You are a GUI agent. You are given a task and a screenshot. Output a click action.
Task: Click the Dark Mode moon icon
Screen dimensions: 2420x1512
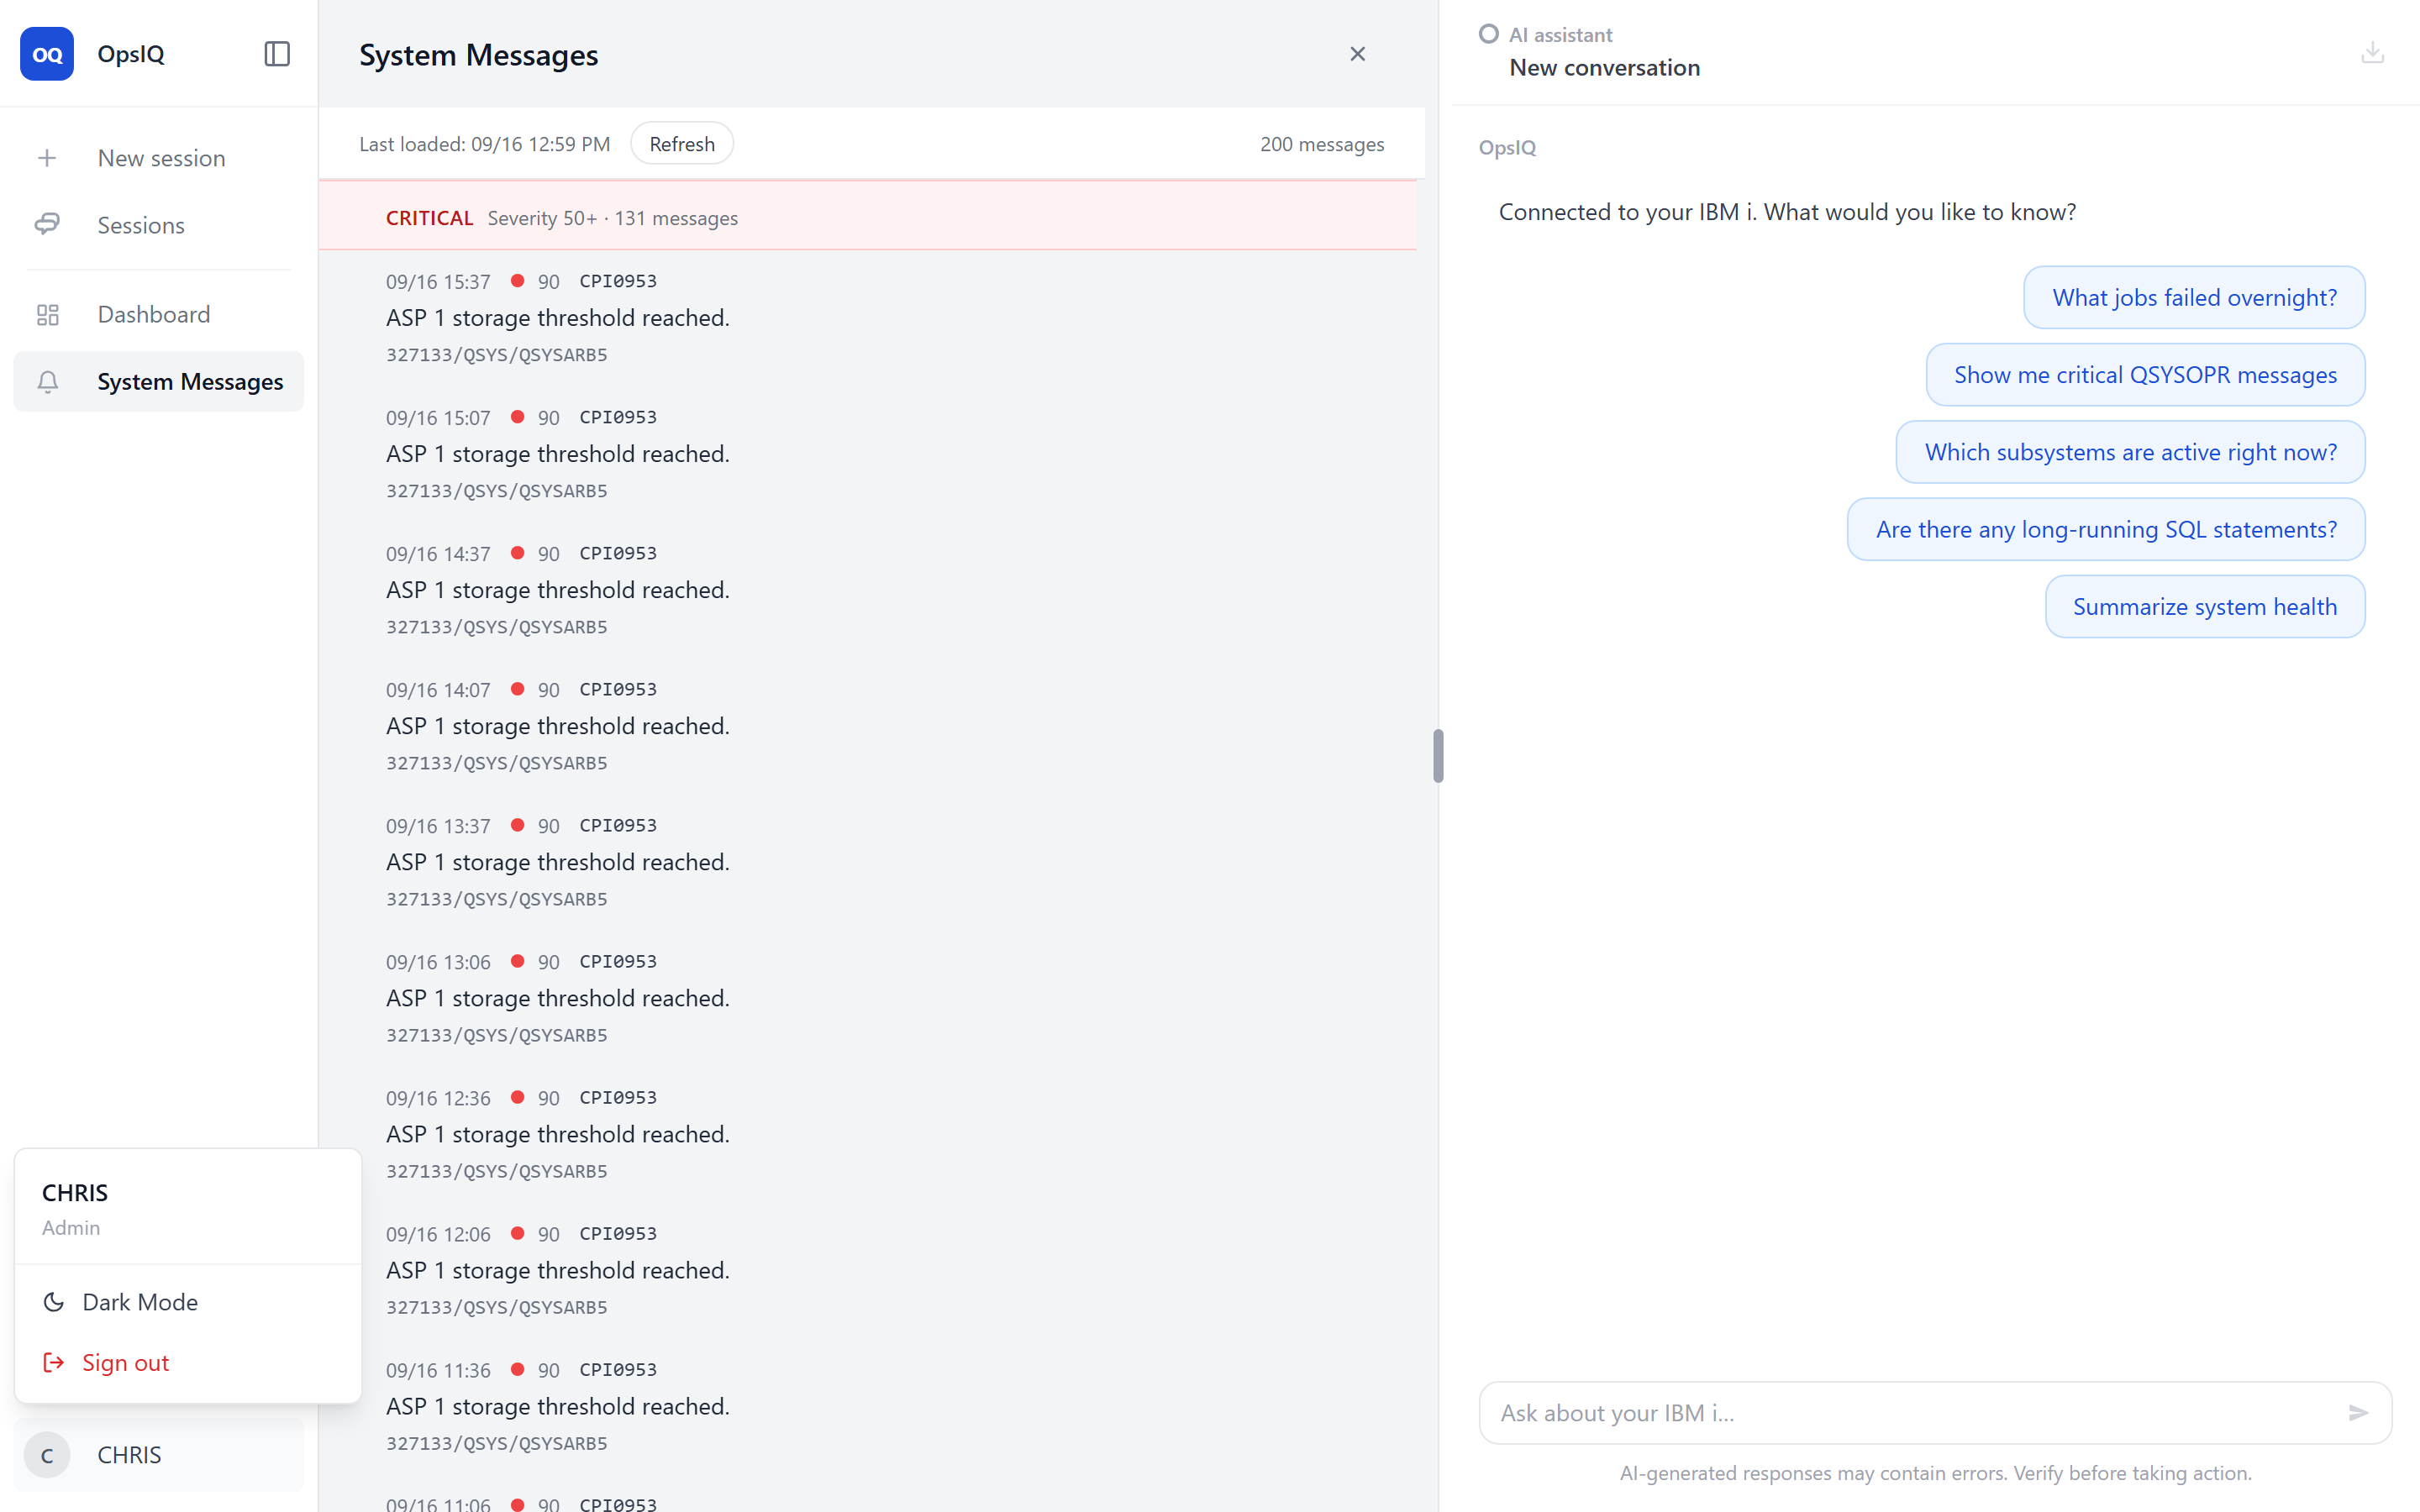pos(54,1301)
